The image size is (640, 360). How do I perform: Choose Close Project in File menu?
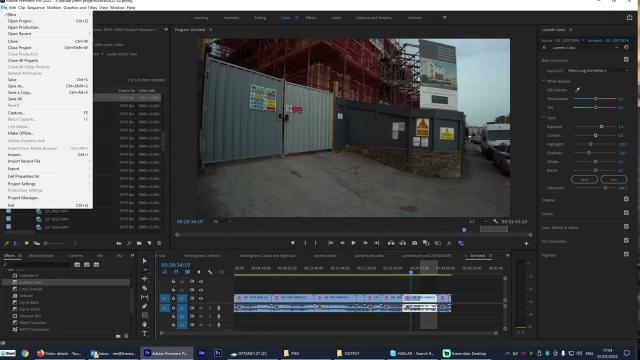pos(19,48)
